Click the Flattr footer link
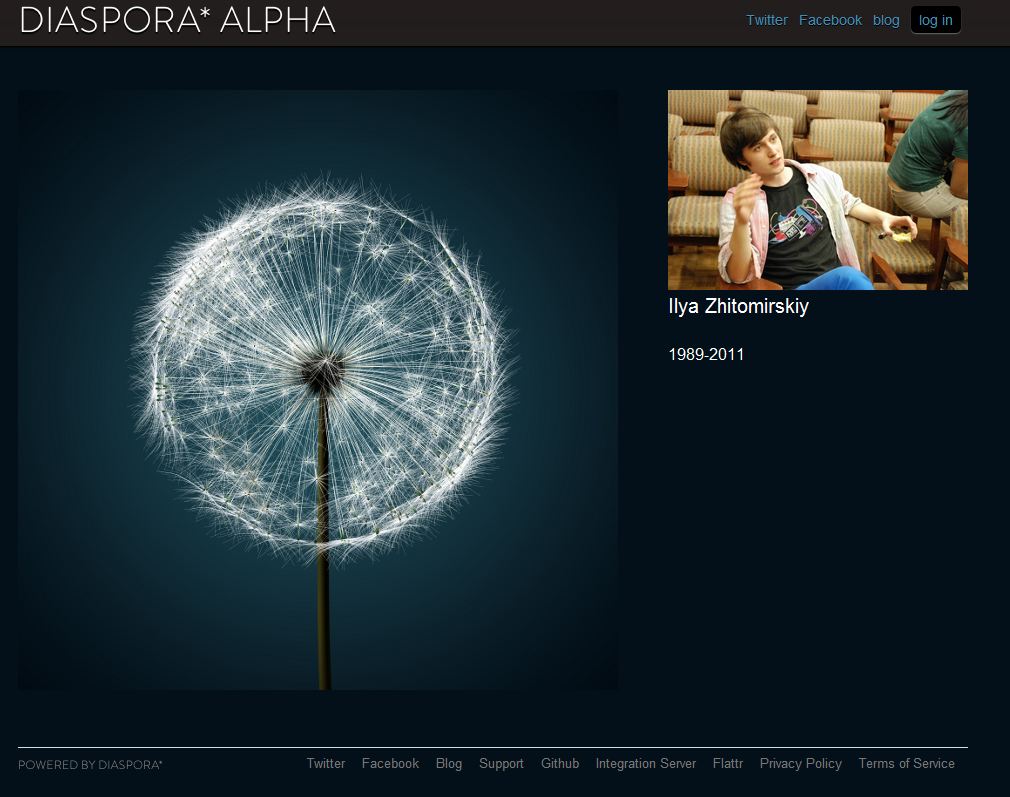Screen dimensions: 1010x797 [x=727, y=763]
